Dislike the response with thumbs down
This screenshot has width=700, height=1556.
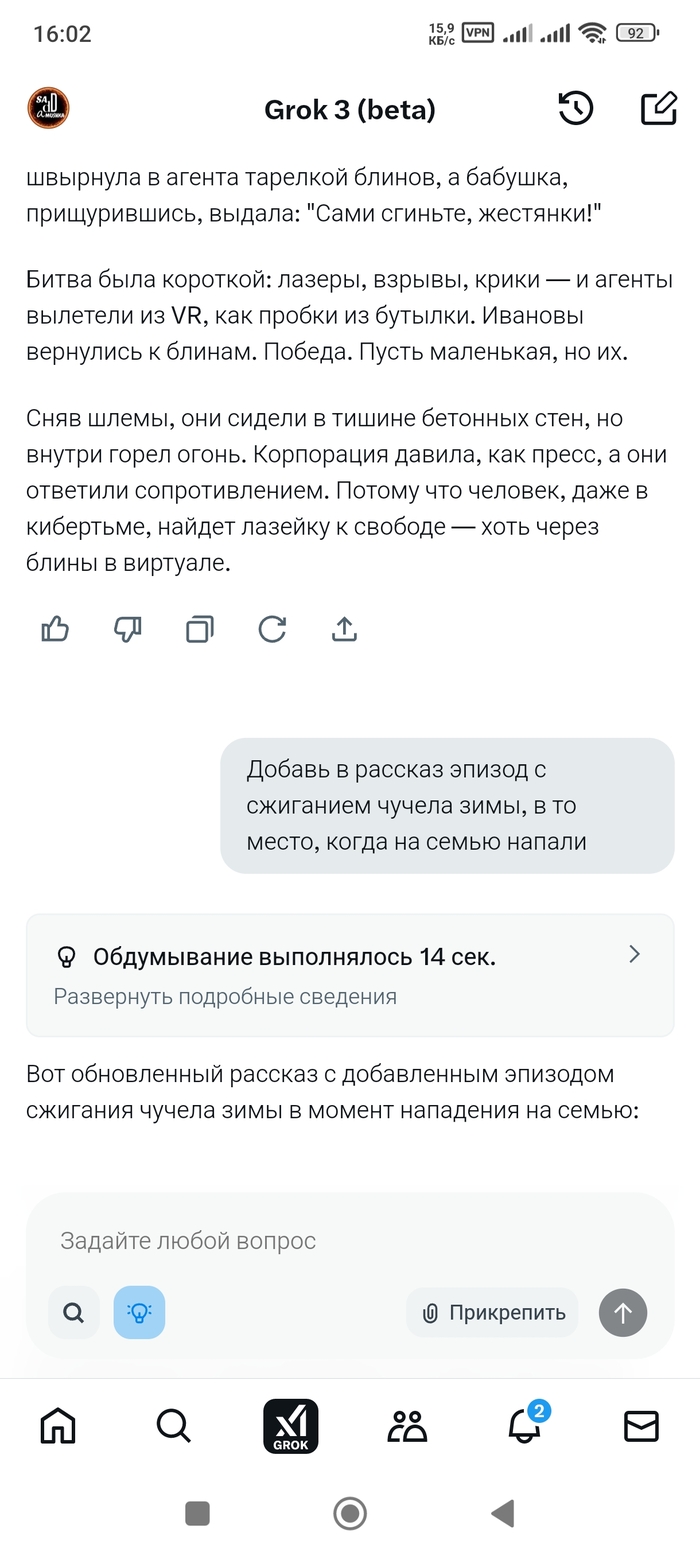click(x=128, y=629)
